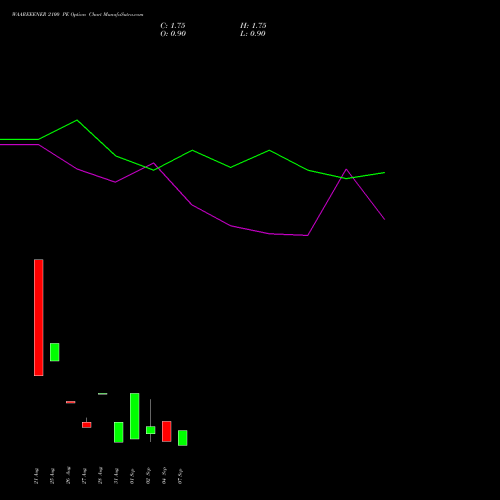Select the green candle above 25 Aug
This screenshot has height=500, width=500.
(x=55, y=352)
